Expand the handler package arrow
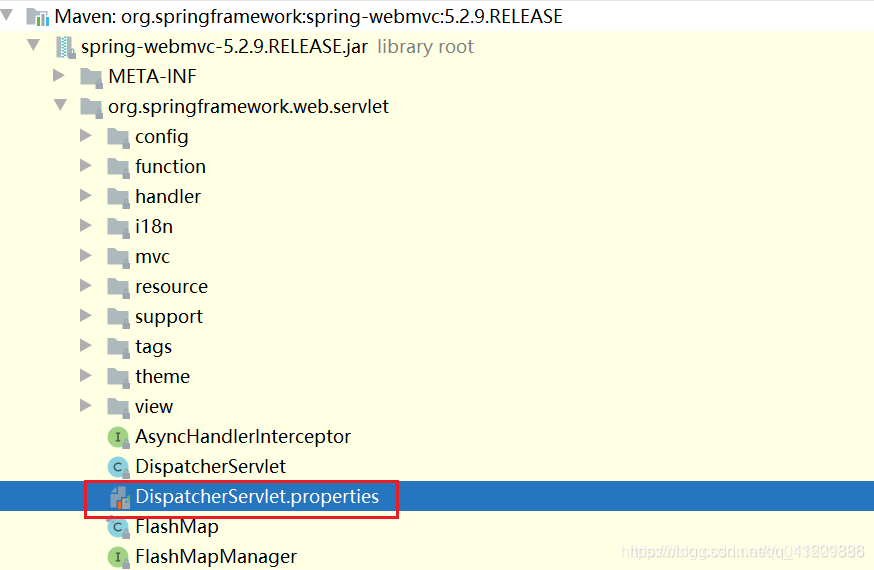The image size is (874, 570). click(86, 196)
